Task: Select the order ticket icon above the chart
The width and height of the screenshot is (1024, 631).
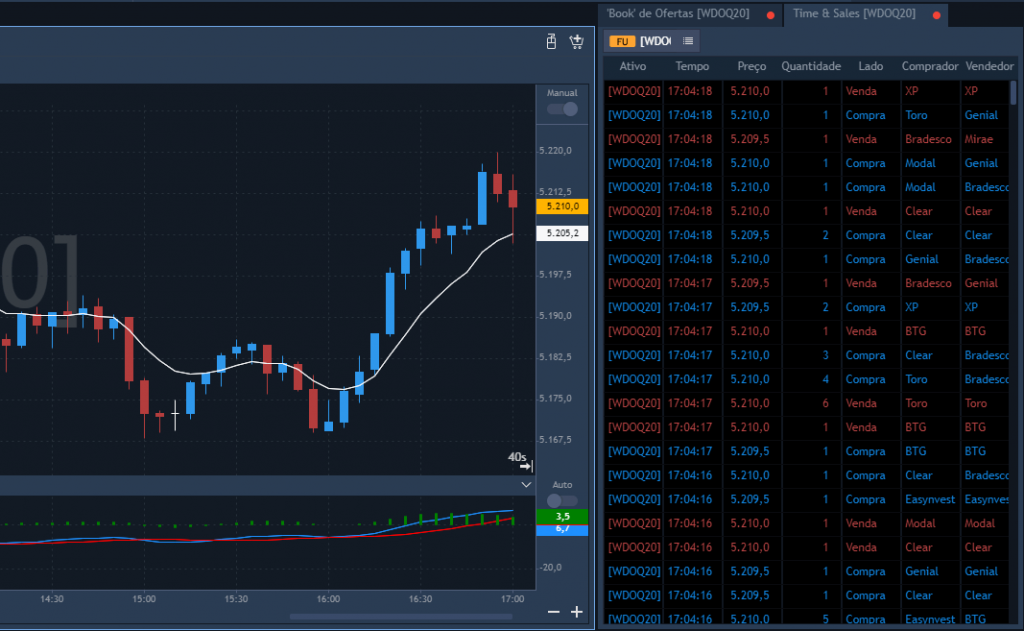Action: click(551, 42)
